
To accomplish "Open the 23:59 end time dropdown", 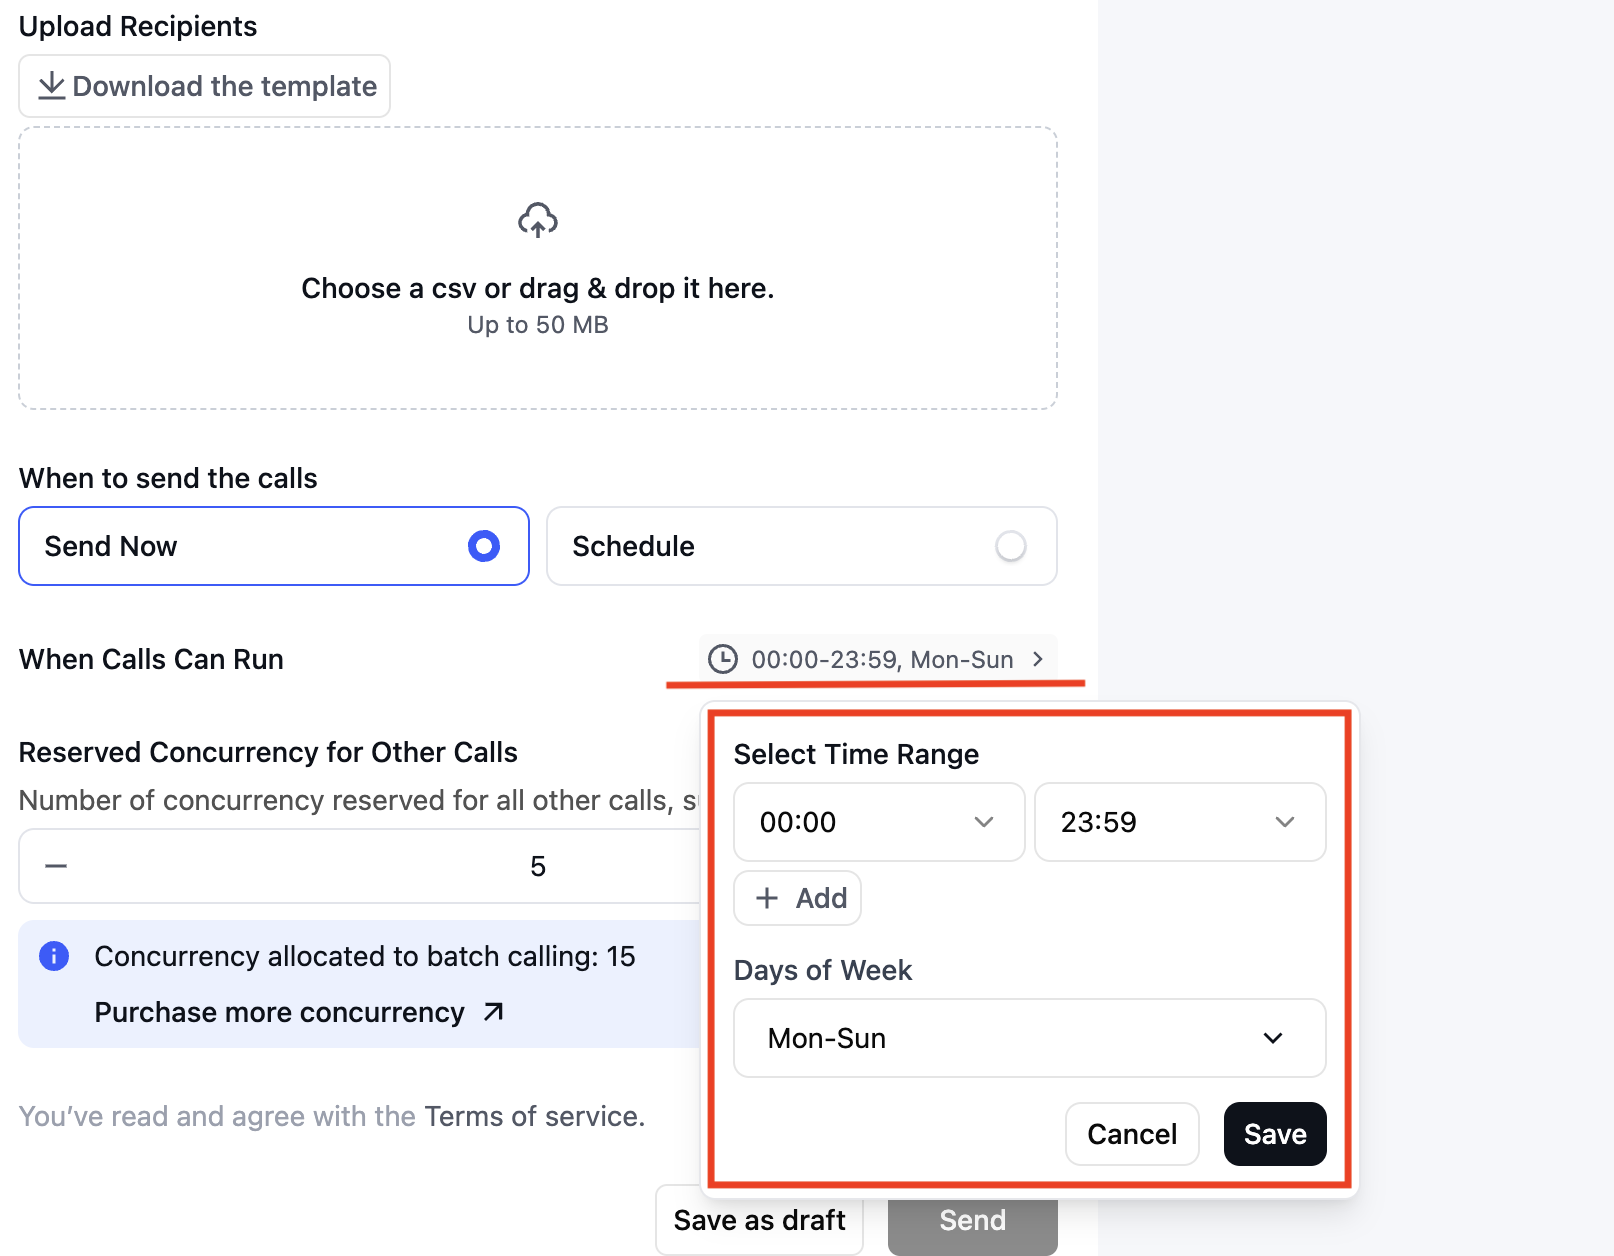I will pyautogui.click(x=1180, y=822).
